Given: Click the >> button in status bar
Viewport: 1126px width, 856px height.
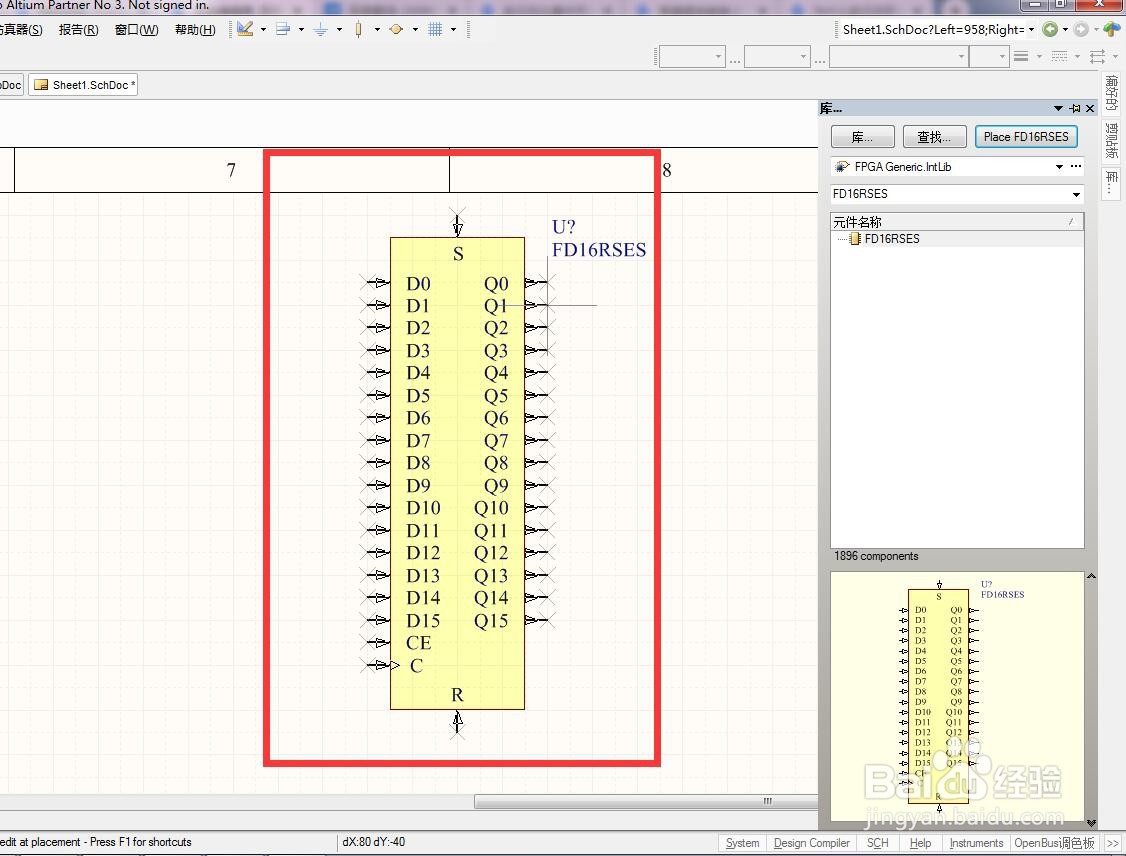Looking at the screenshot, I should (x=1112, y=842).
